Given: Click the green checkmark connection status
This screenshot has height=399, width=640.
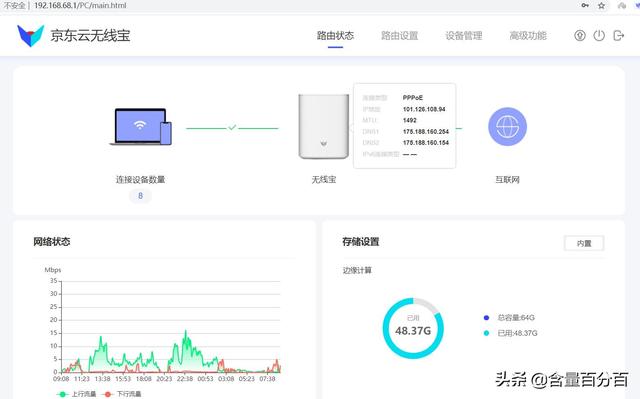Looking at the screenshot, I should click(232, 128).
